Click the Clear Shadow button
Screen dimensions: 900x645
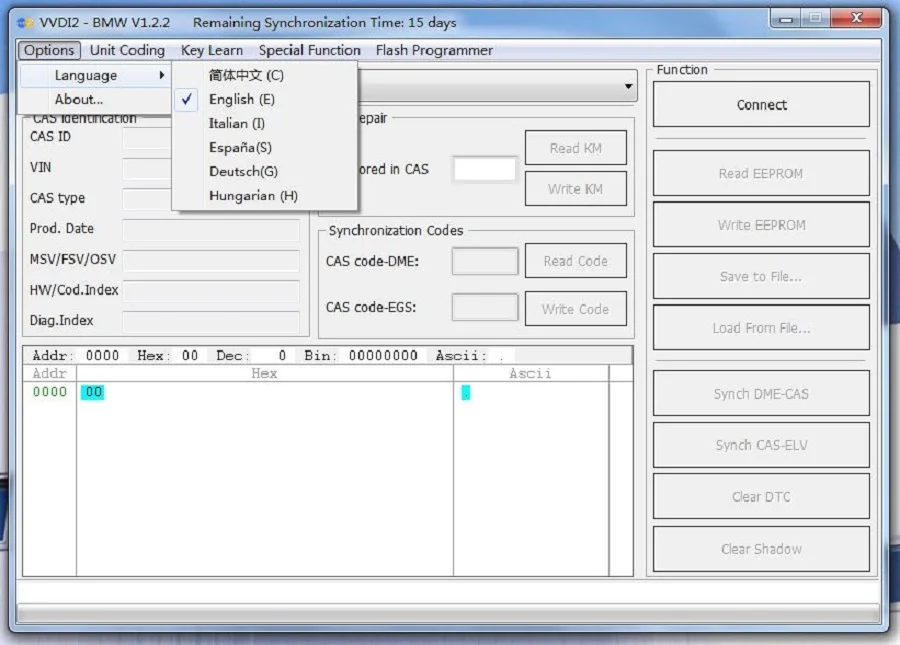click(761, 549)
